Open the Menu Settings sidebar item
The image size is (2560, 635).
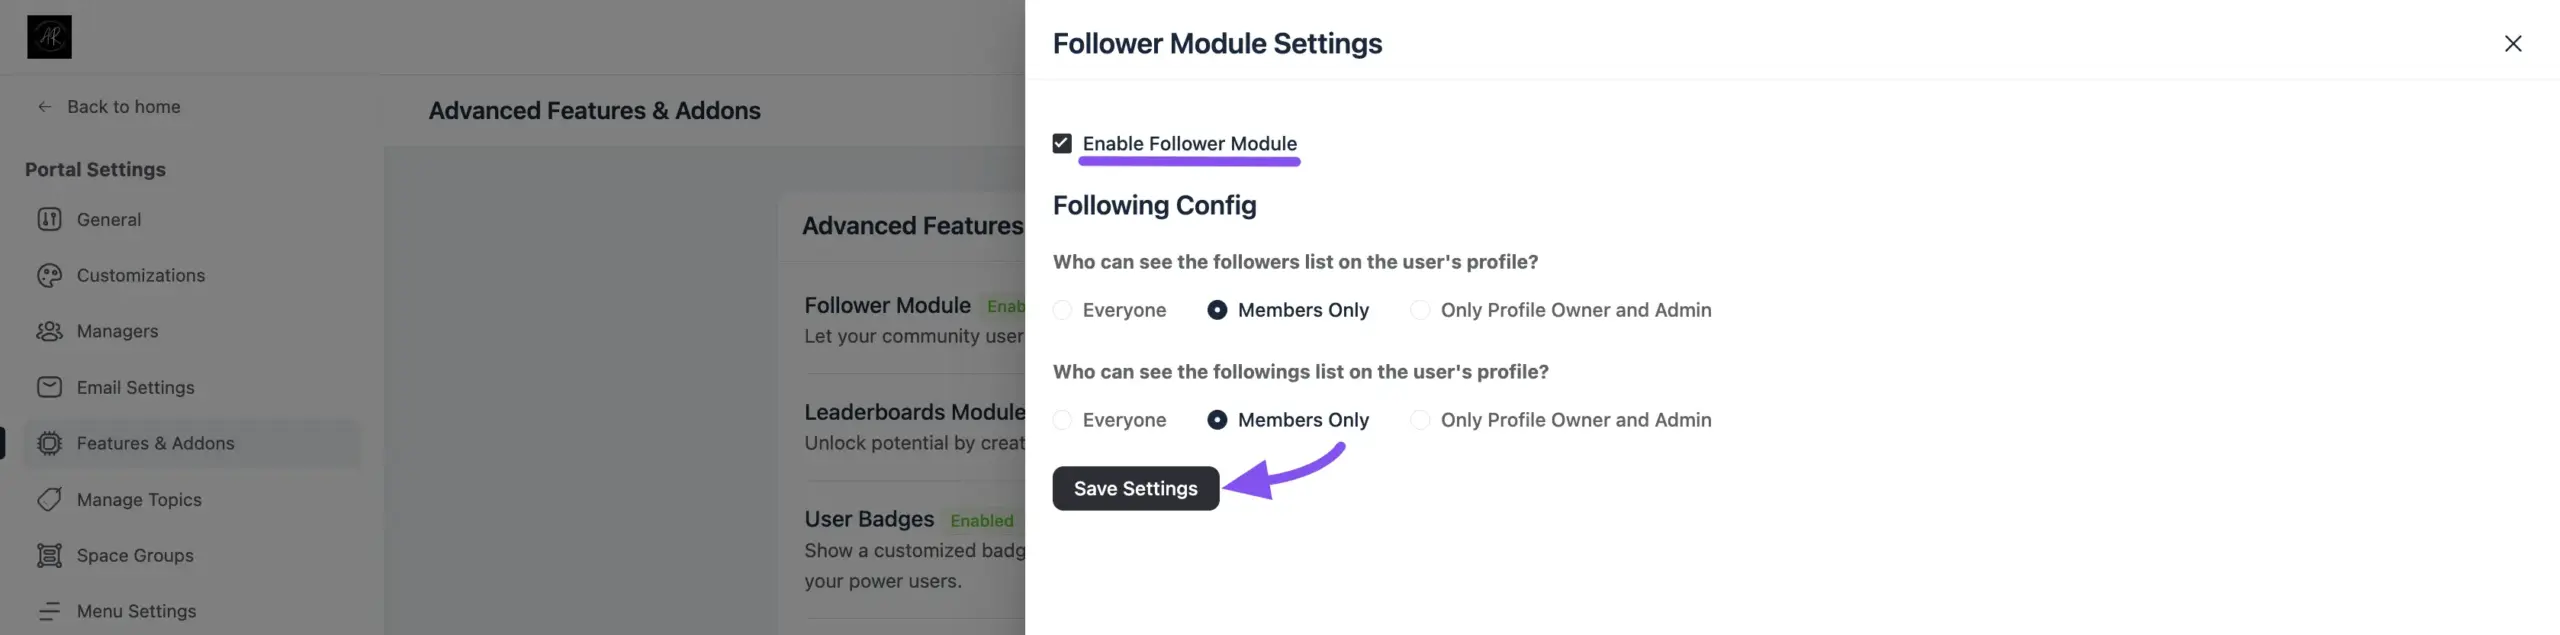(x=136, y=611)
